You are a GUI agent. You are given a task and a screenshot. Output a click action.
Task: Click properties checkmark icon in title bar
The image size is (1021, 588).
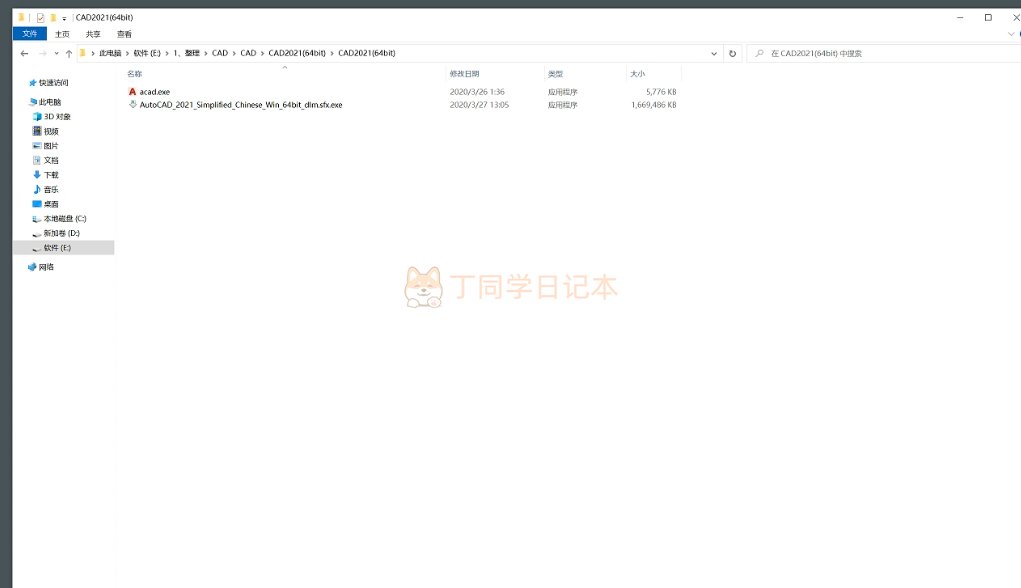pyautogui.click(x=40, y=18)
